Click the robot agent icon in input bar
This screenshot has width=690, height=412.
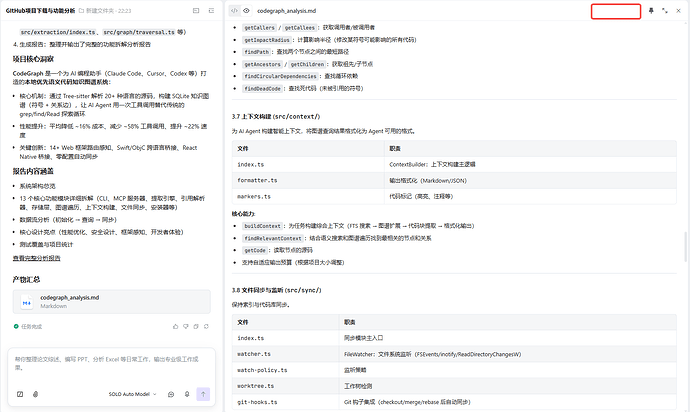pyautogui.click(x=171, y=394)
